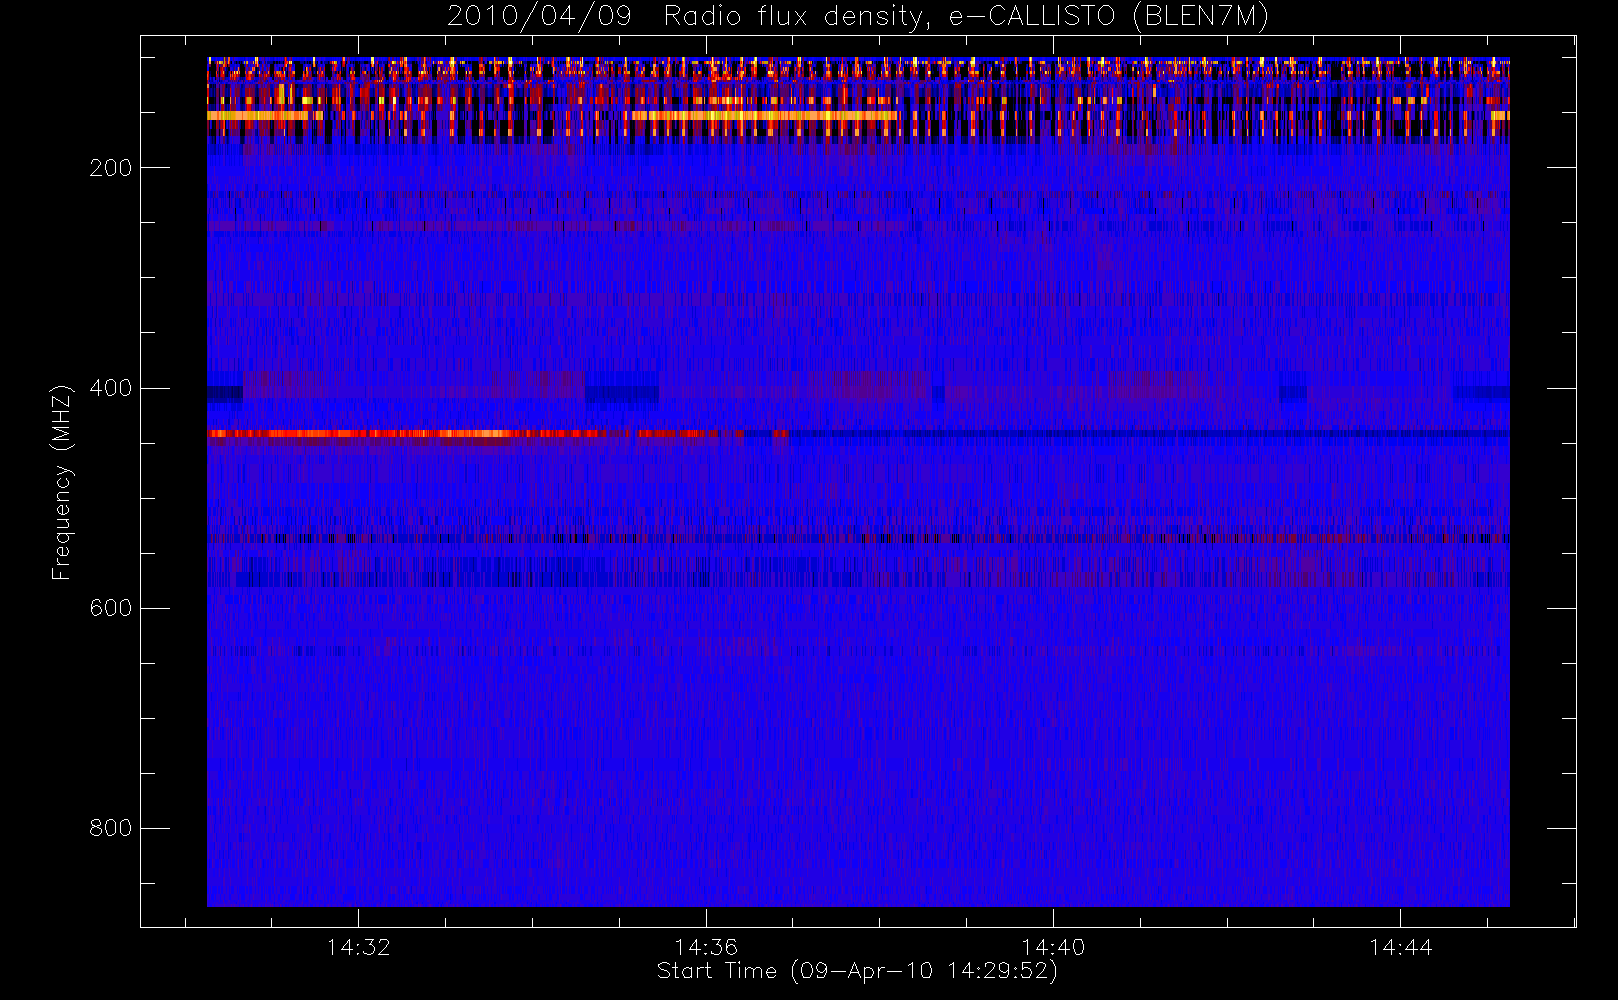Click the 'Frequency (MHZ)' y-axis label

coord(62,482)
